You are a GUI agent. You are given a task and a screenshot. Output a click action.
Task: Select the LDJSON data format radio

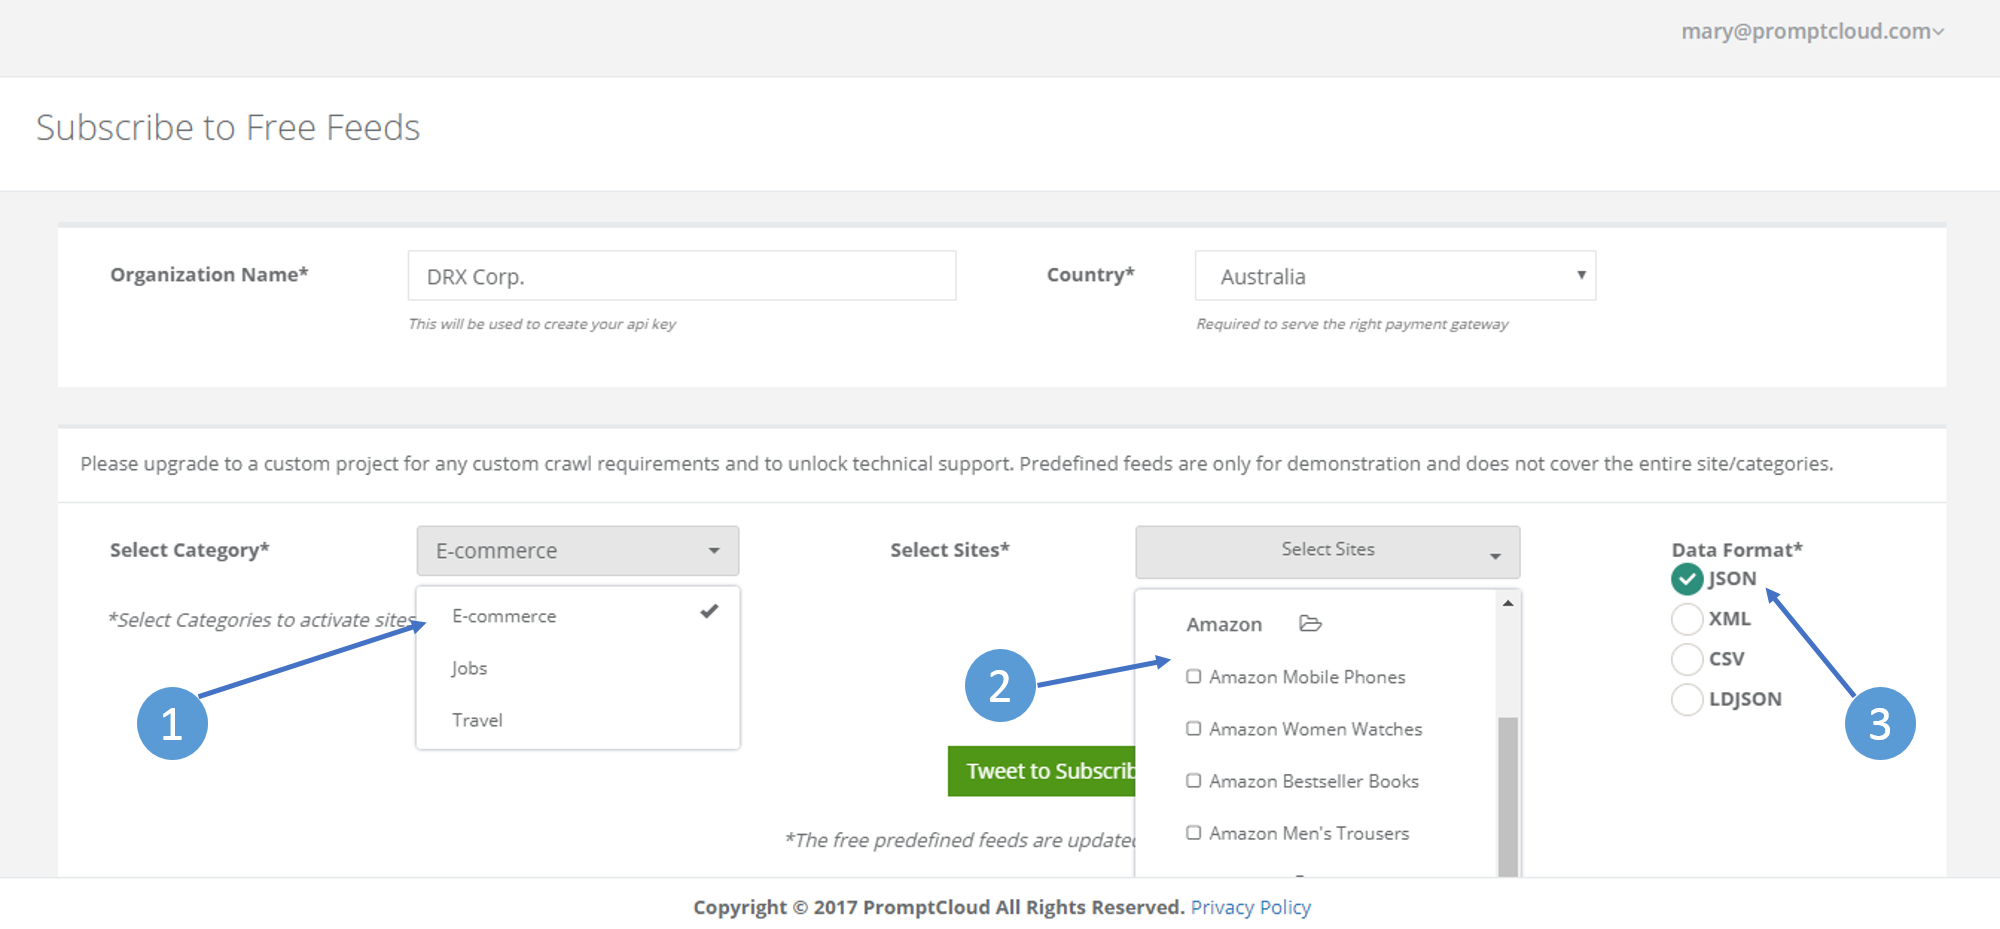(x=1687, y=699)
